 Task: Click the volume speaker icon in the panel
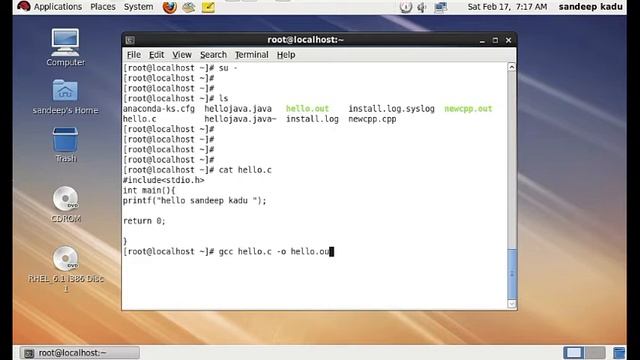click(x=422, y=7)
